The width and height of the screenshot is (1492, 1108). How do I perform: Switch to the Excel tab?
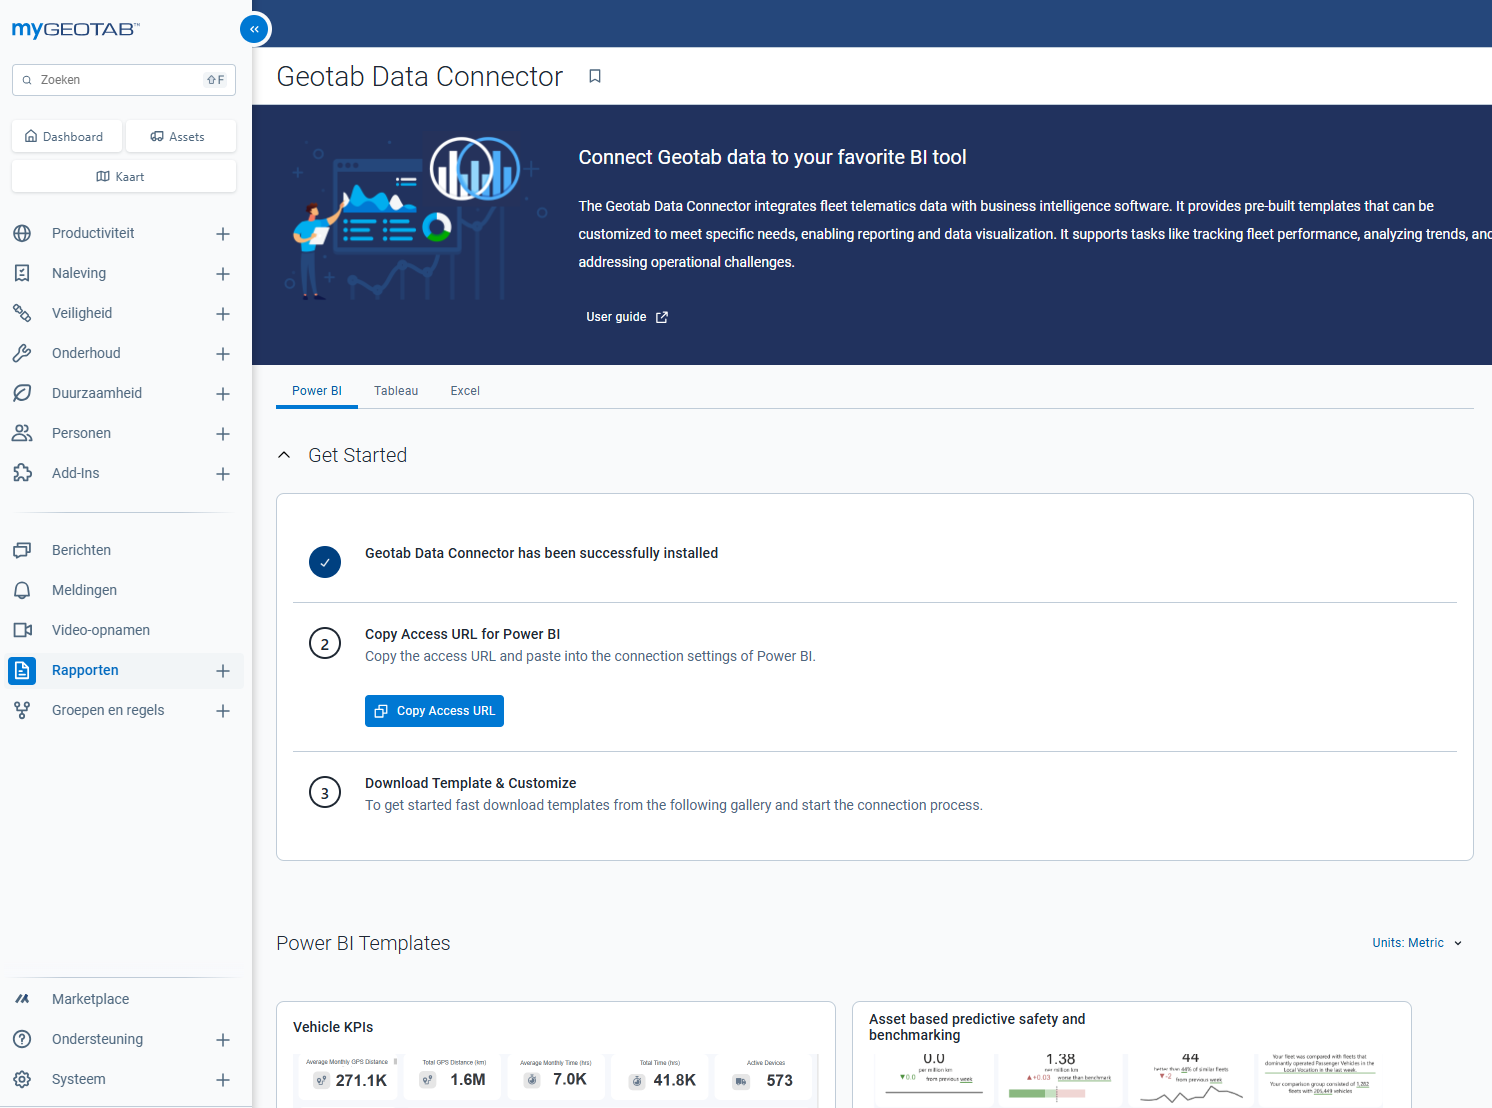point(465,391)
